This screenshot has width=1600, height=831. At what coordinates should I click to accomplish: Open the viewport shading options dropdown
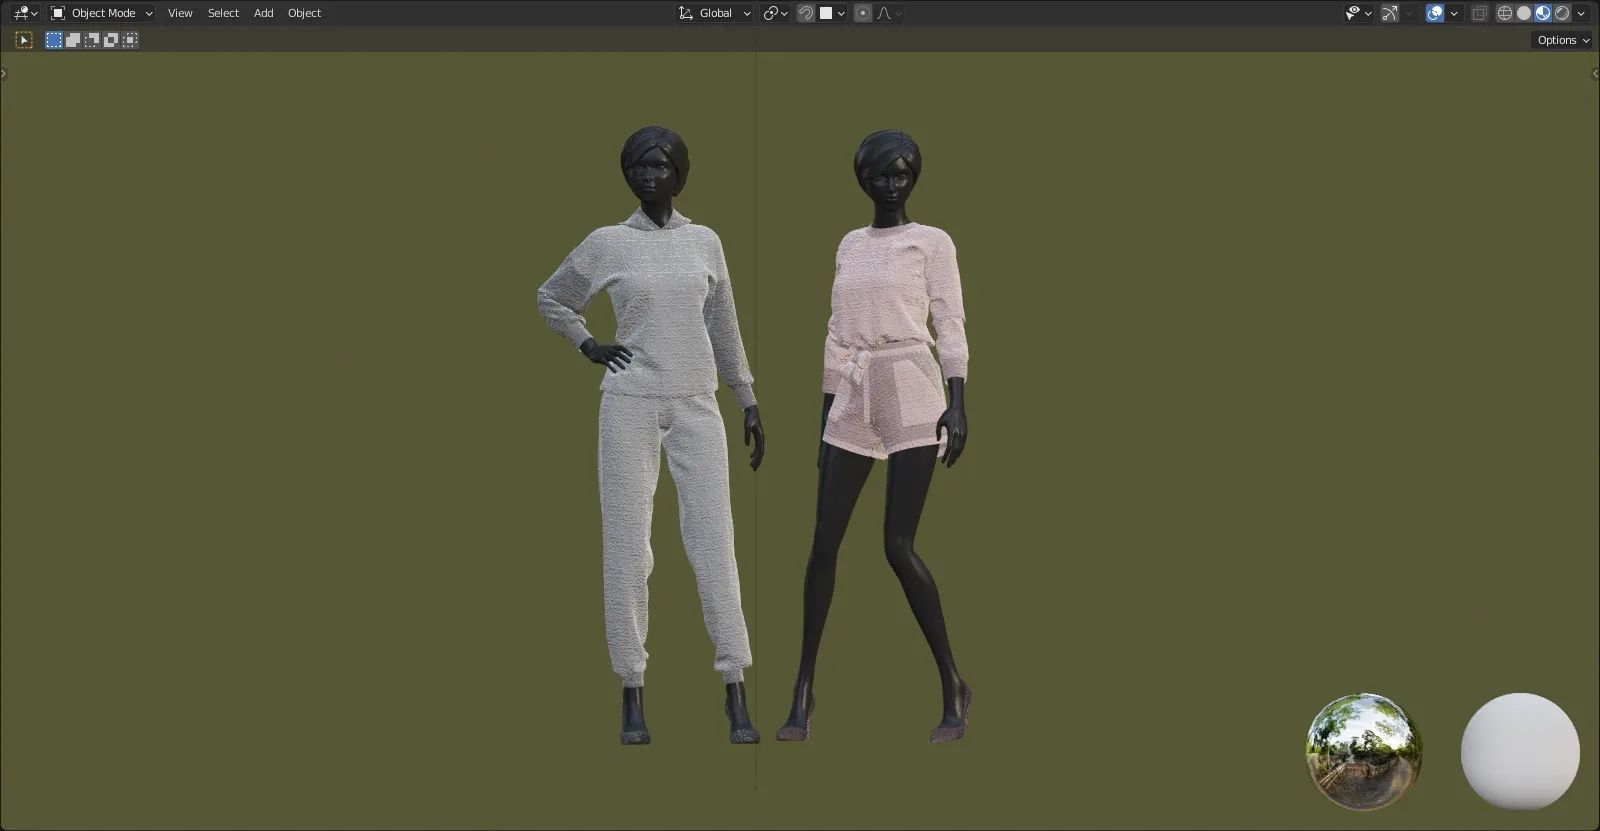(x=1581, y=13)
